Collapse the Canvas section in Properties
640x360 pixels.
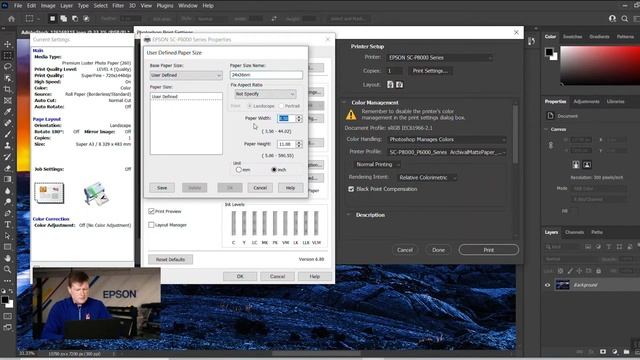click(547, 129)
